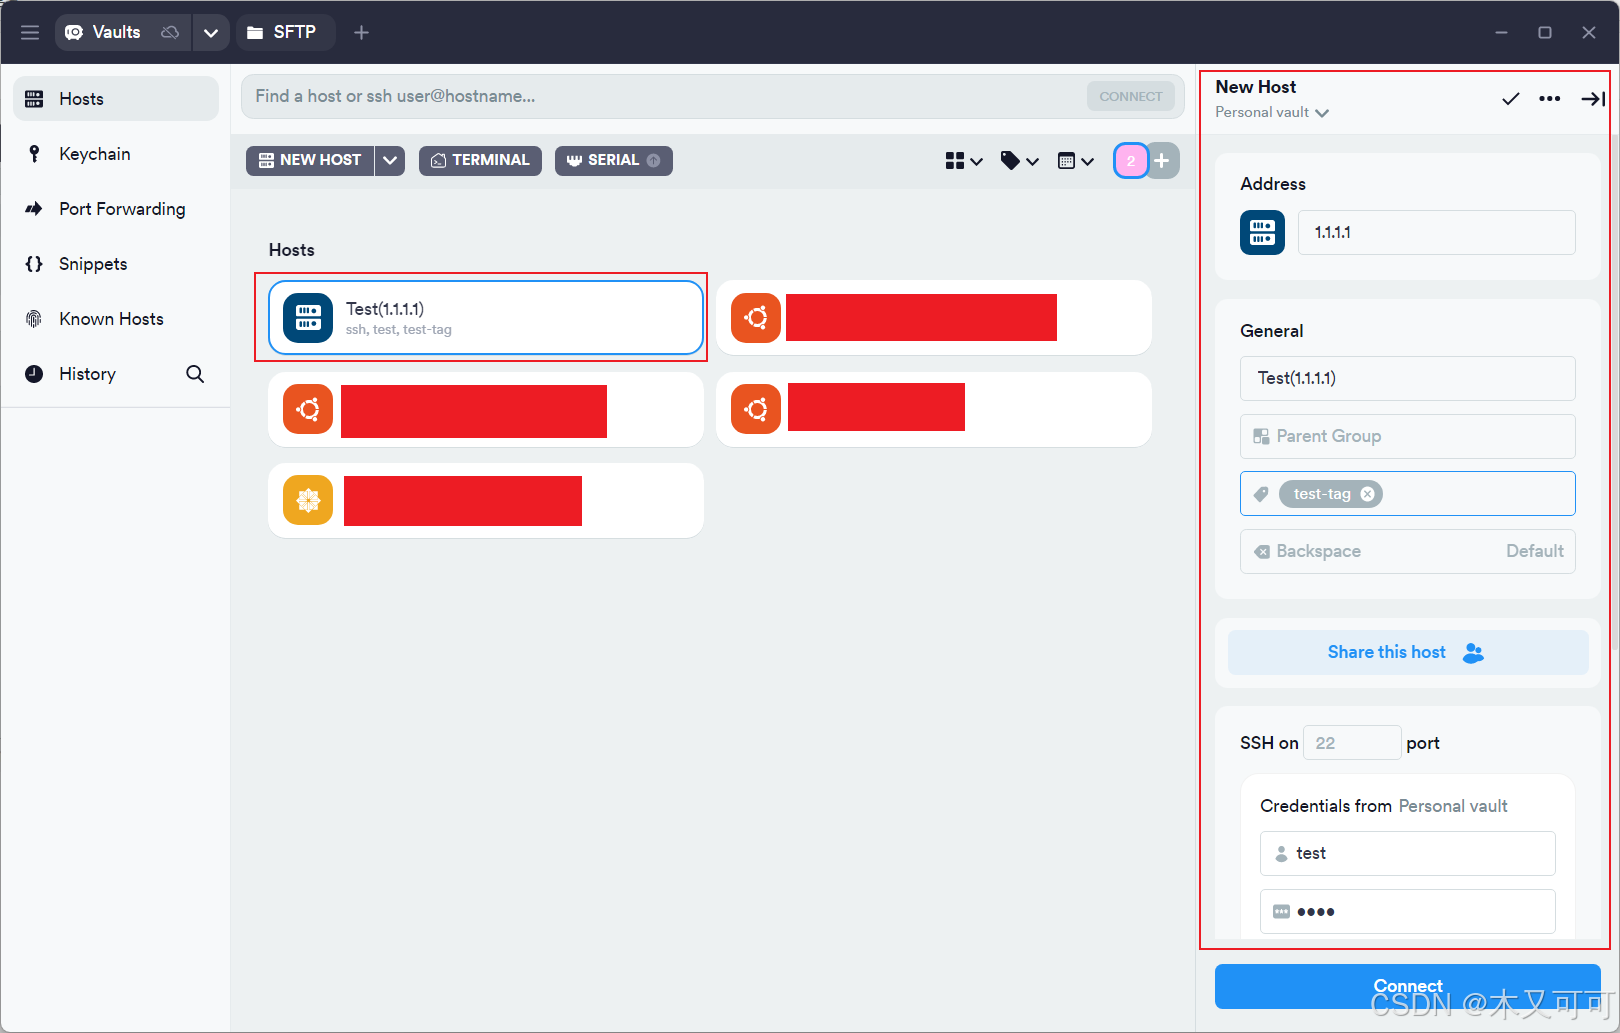Click the checkmark to save host
1620x1033 pixels.
pos(1510,98)
